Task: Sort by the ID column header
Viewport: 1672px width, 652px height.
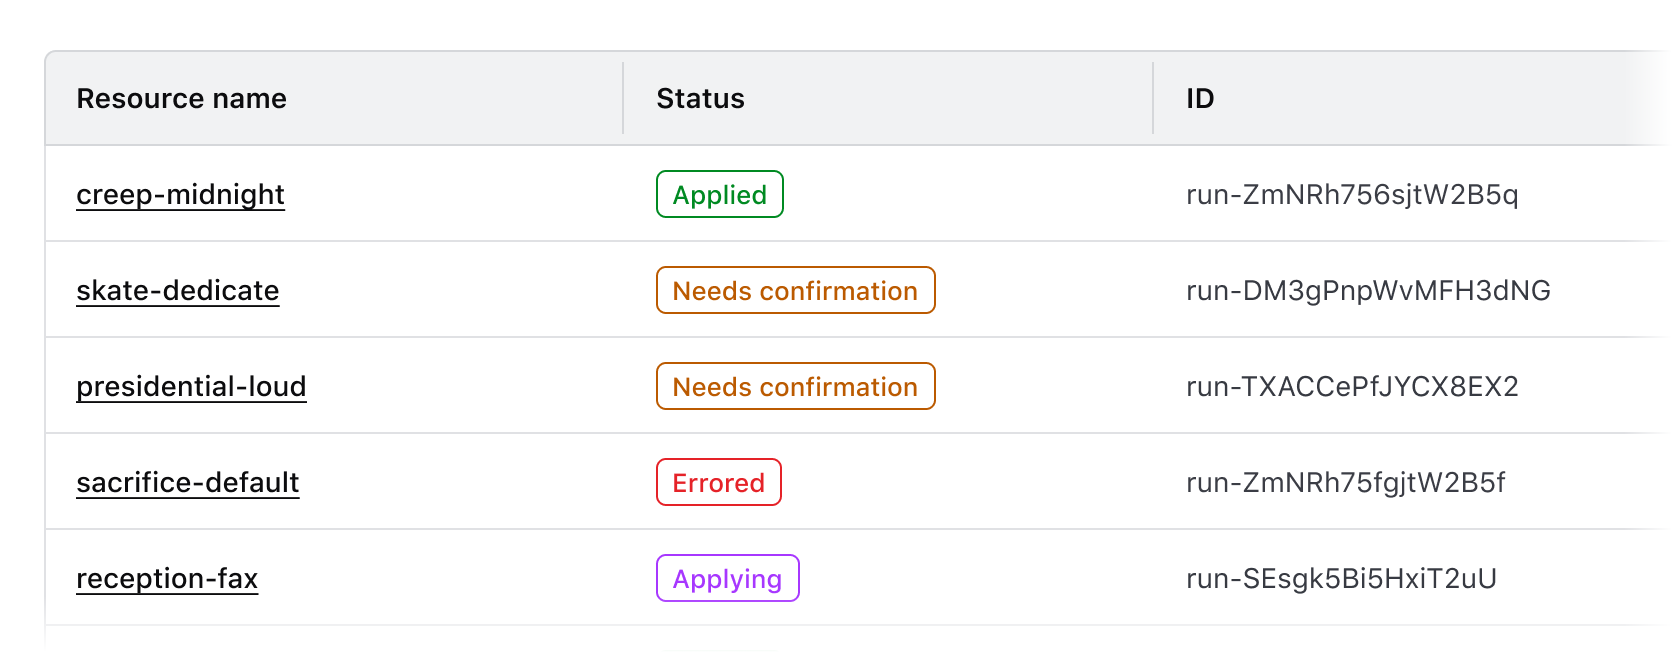Action: (x=1200, y=98)
